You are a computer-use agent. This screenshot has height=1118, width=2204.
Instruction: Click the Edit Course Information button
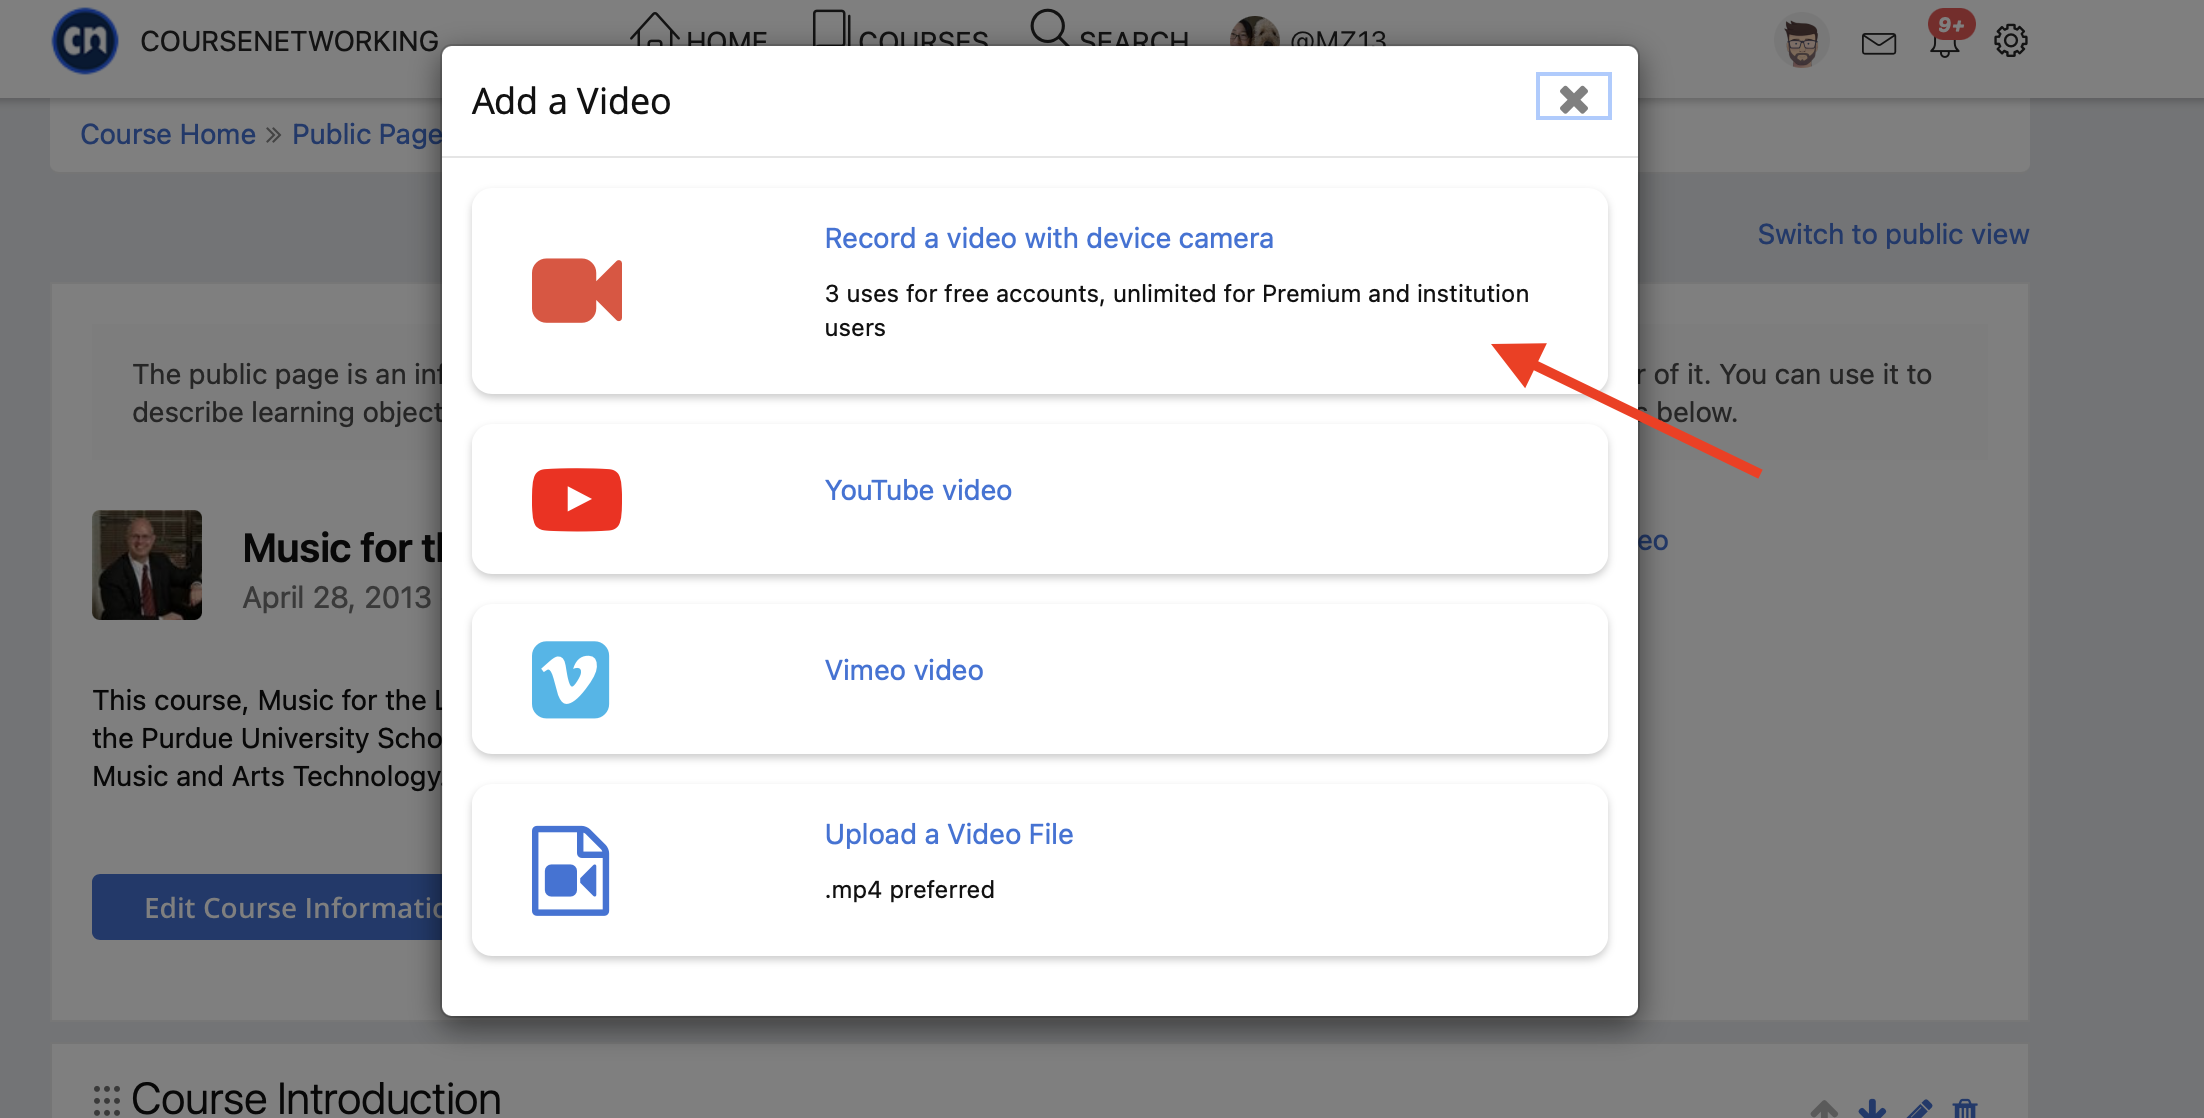(268, 907)
